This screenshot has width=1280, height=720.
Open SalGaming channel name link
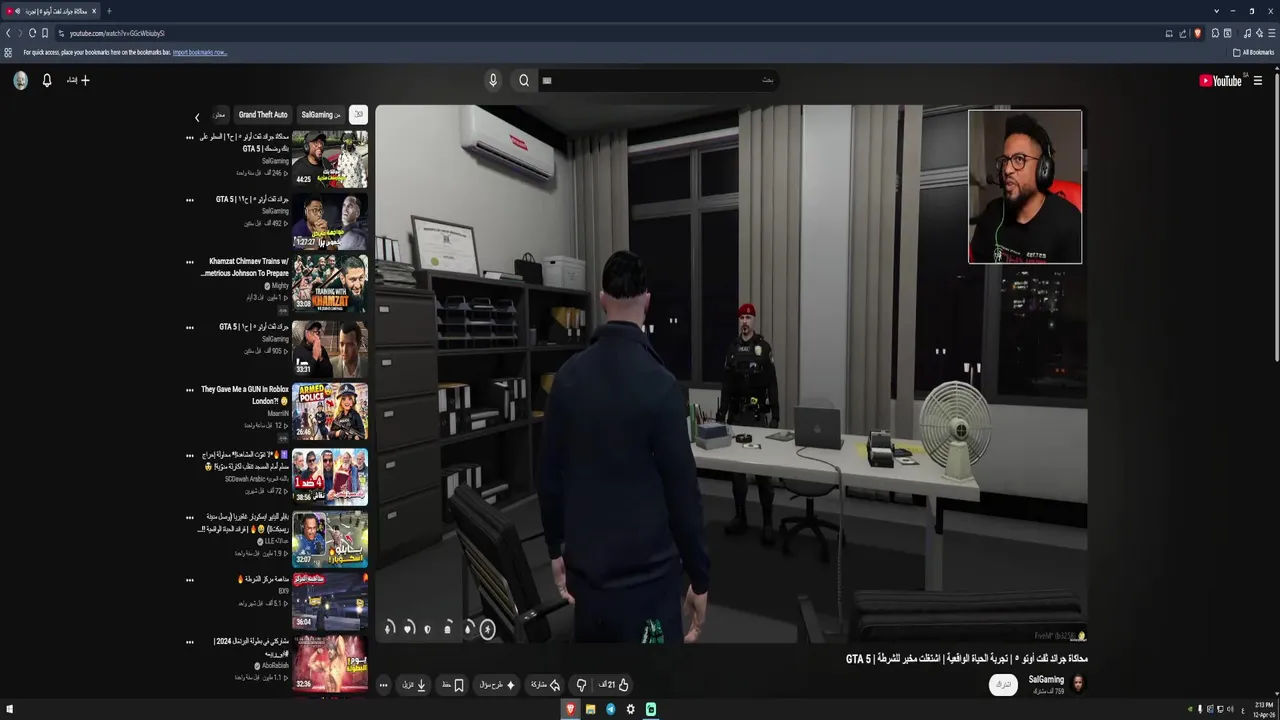pos(1046,680)
